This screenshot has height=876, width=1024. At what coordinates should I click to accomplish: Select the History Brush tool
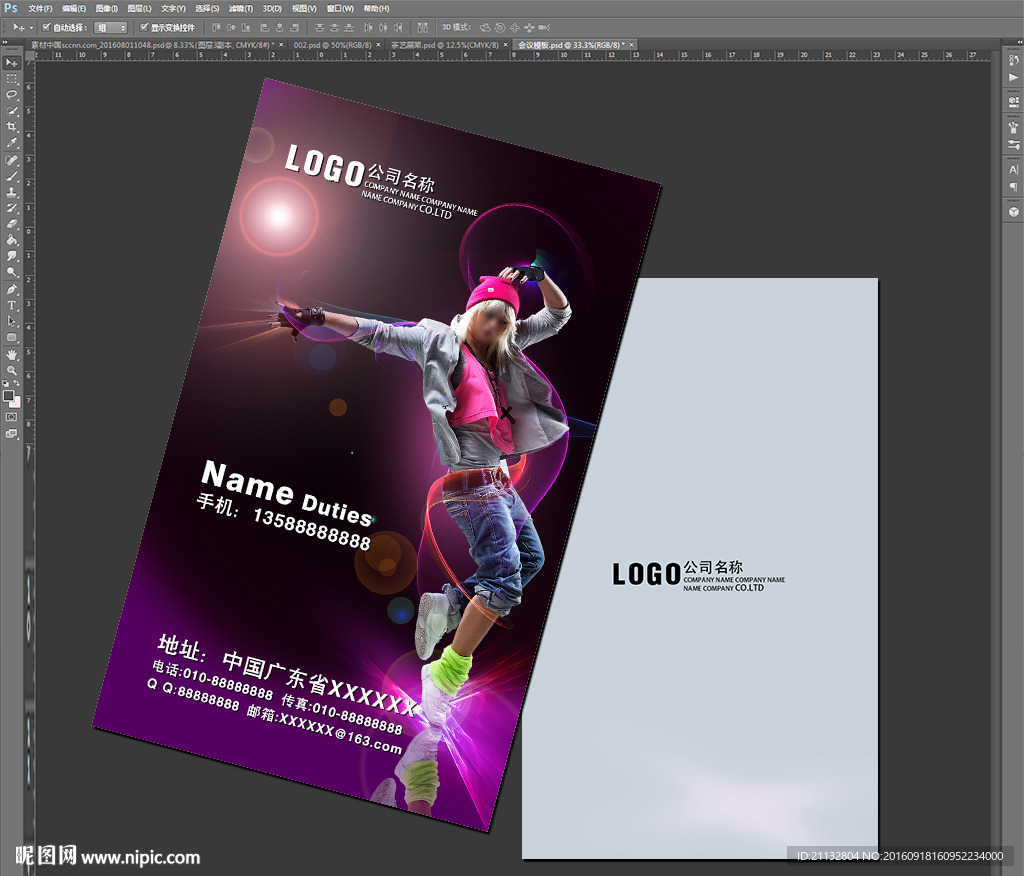pos(12,208)
